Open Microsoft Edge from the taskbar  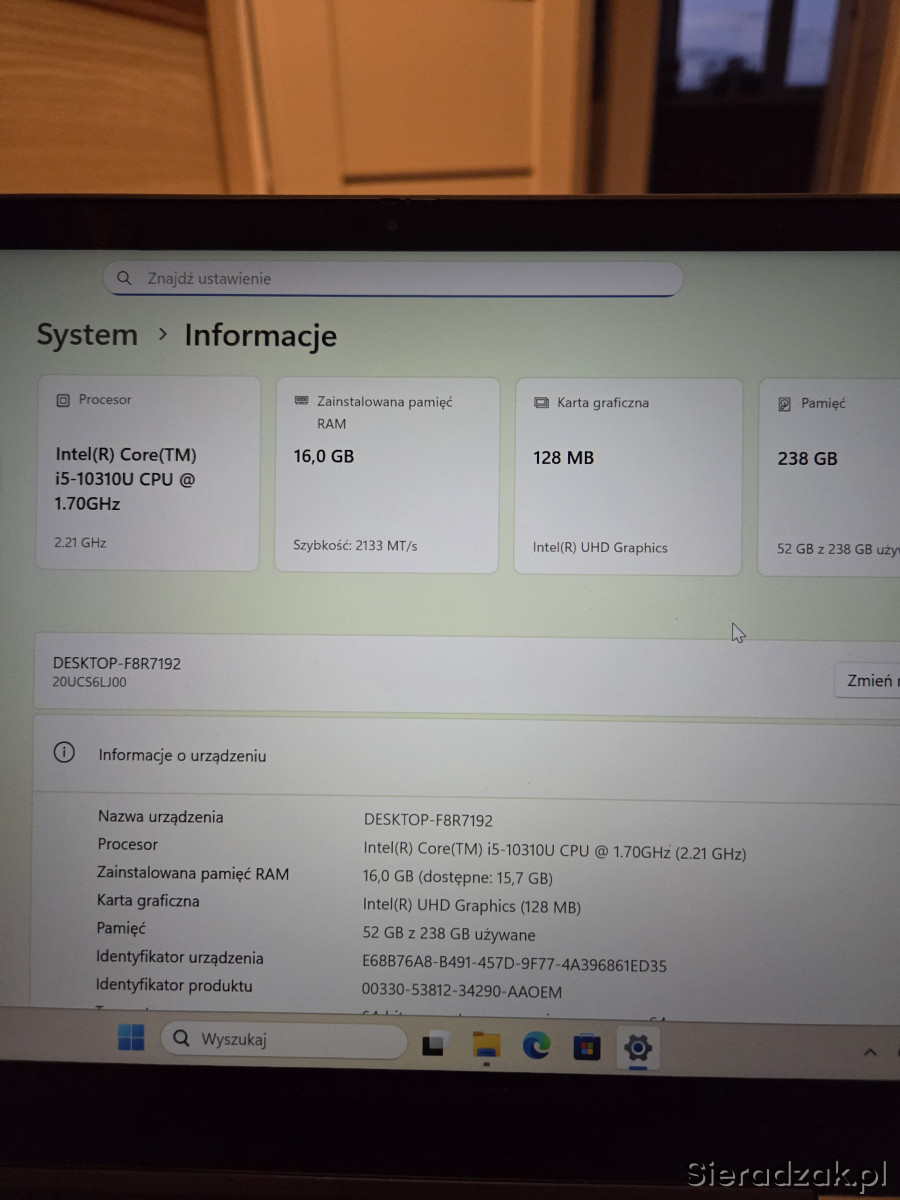(x=537, y=1046)
